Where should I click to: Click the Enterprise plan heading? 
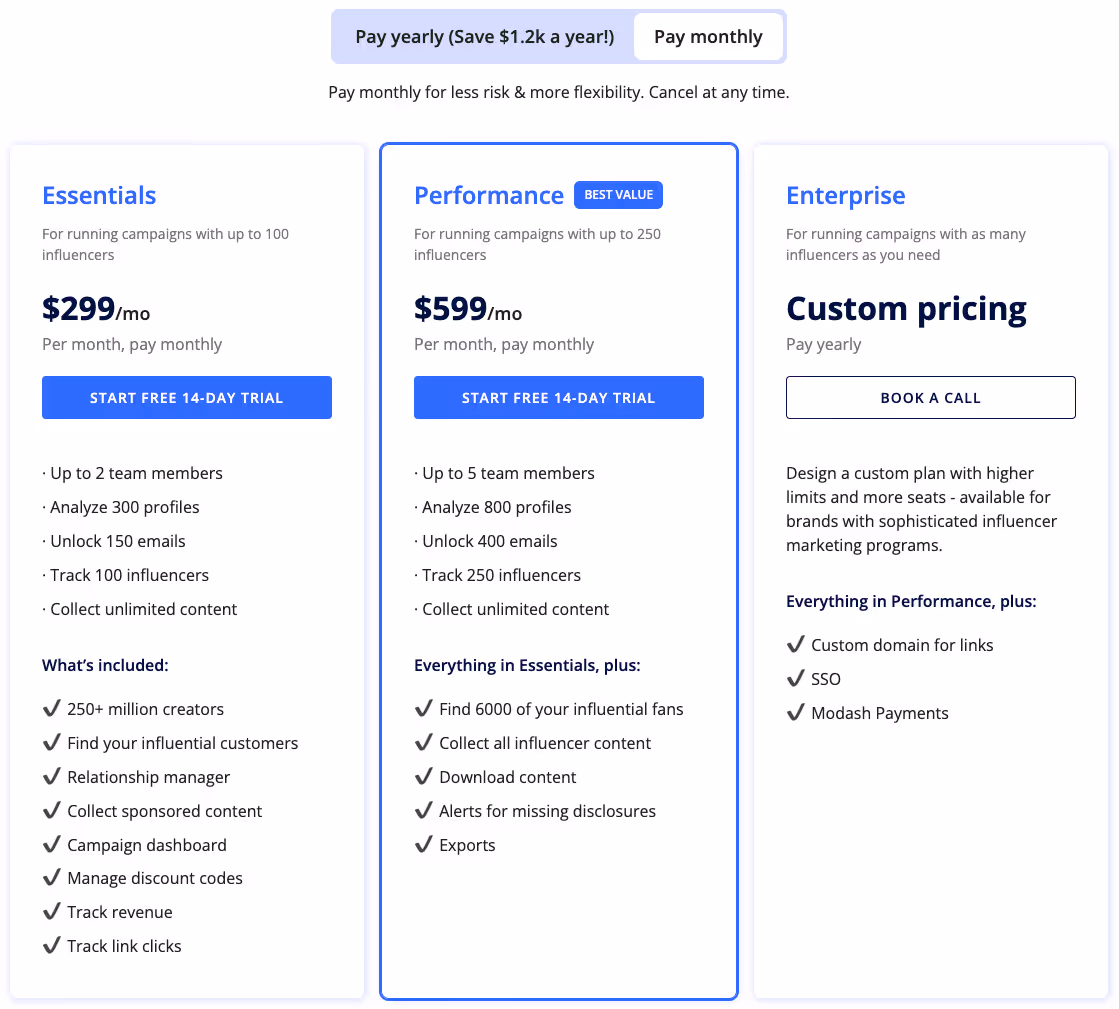[x=846, y=195]
